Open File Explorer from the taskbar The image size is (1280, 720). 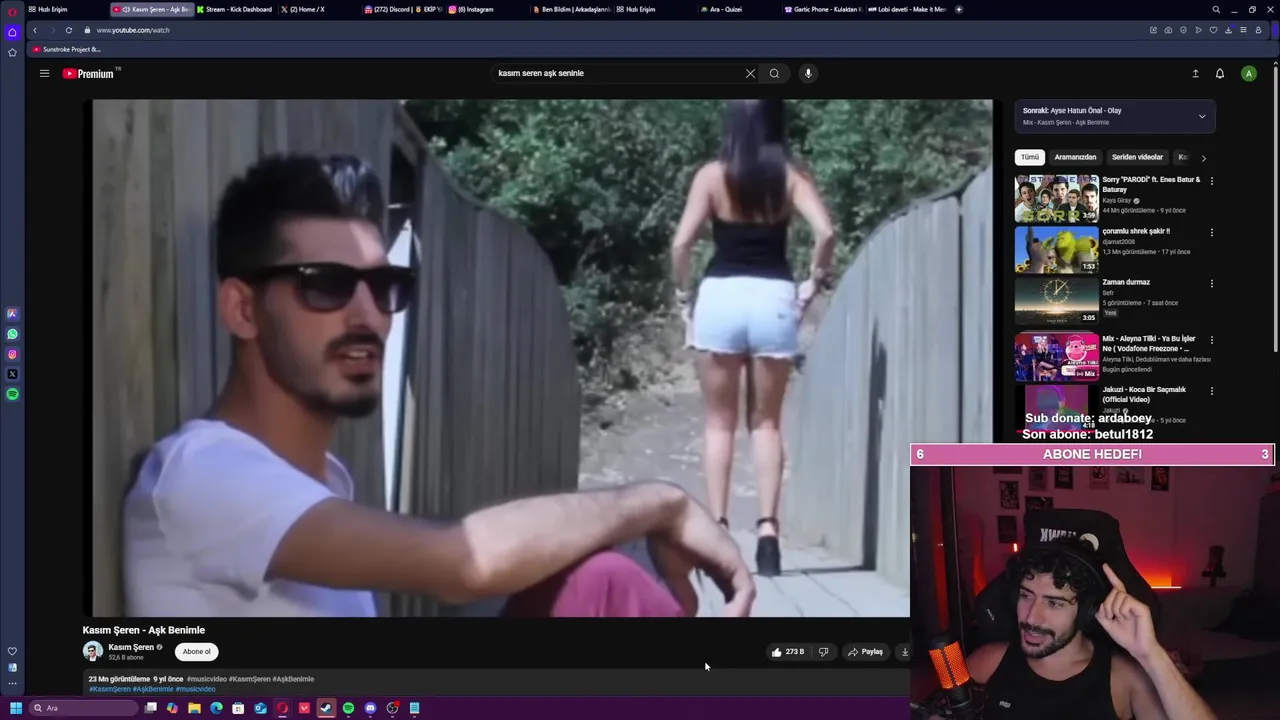point(194,708)
